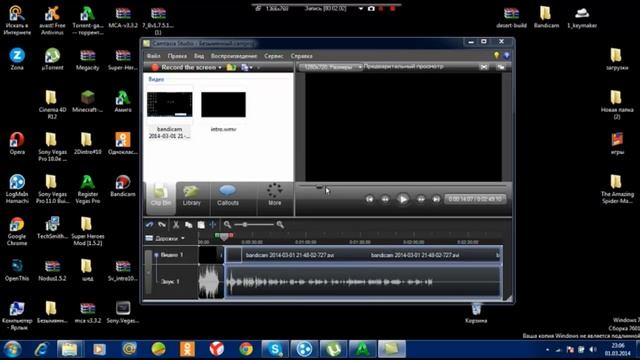The image size is (640, 360).
Task: Open the Вид menu
Action: pos(199,56)
